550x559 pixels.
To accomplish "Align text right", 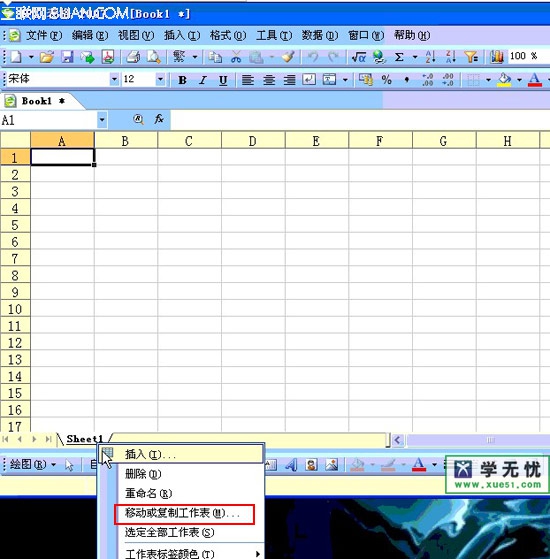I will (289, 80).
